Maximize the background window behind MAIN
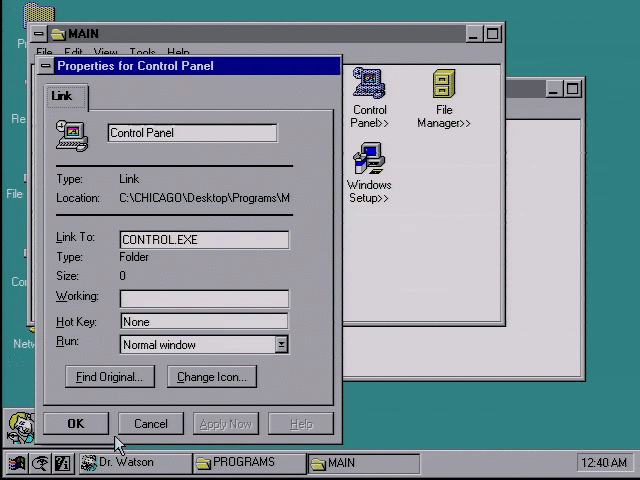 572,89
